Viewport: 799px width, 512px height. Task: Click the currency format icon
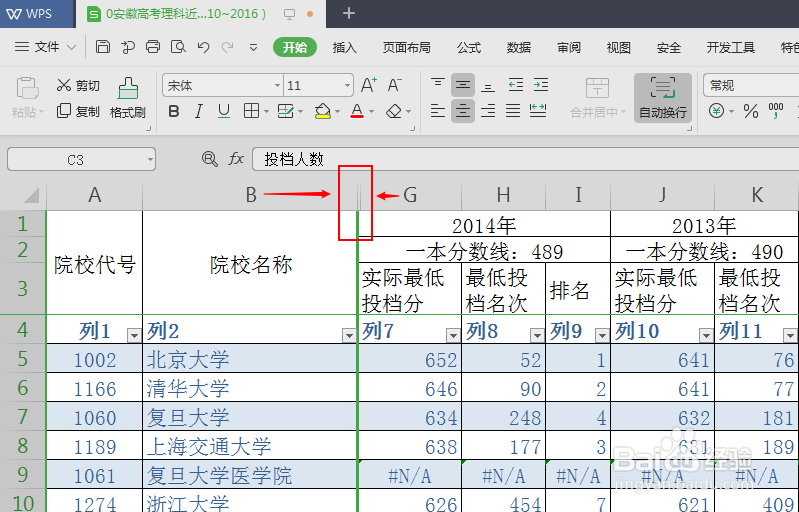[x=716, y=111]
